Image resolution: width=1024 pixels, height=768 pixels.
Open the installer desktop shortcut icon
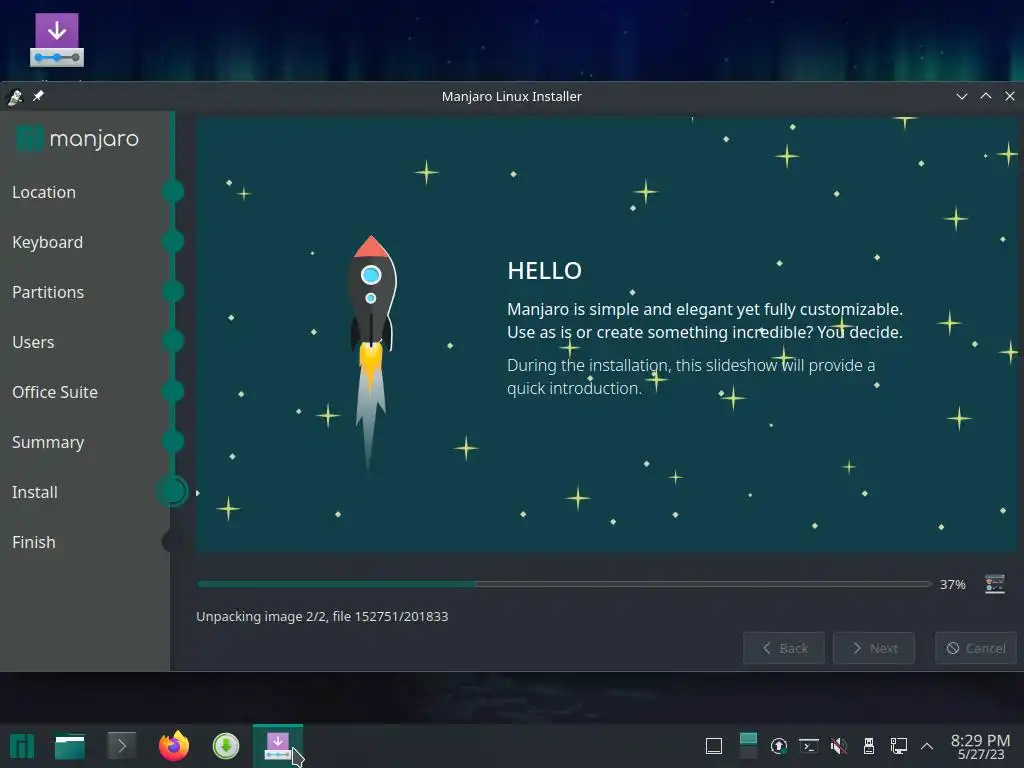[57, 40]
